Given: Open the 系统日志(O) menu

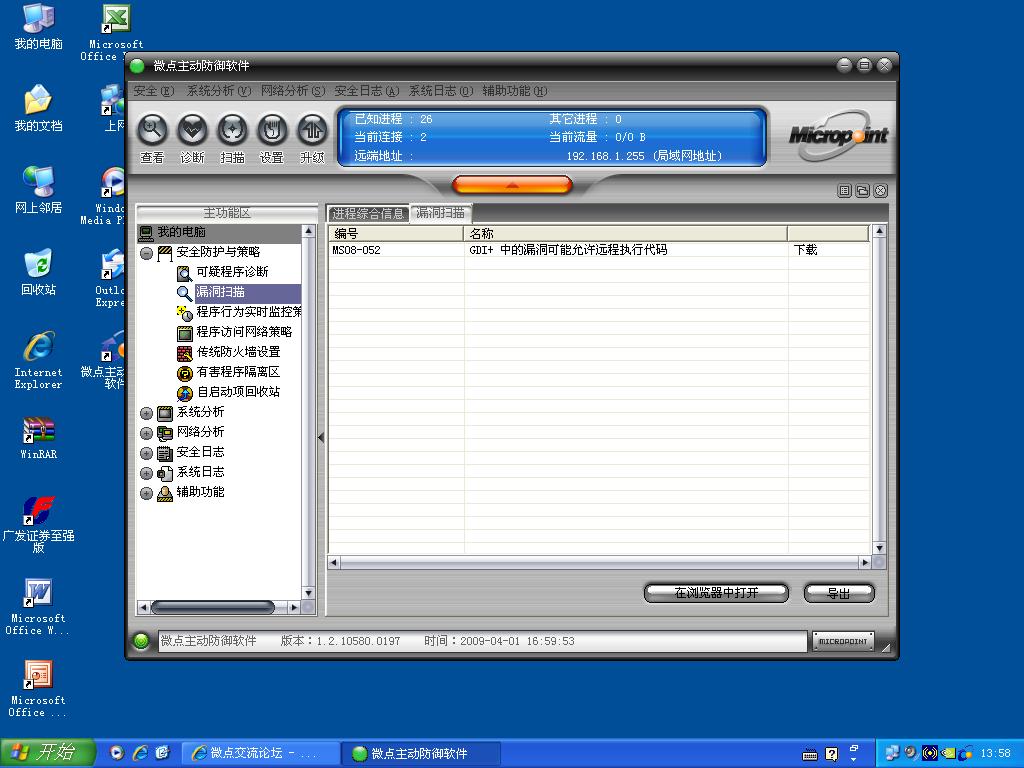Looking at the screenshot, I should (441, 91).
